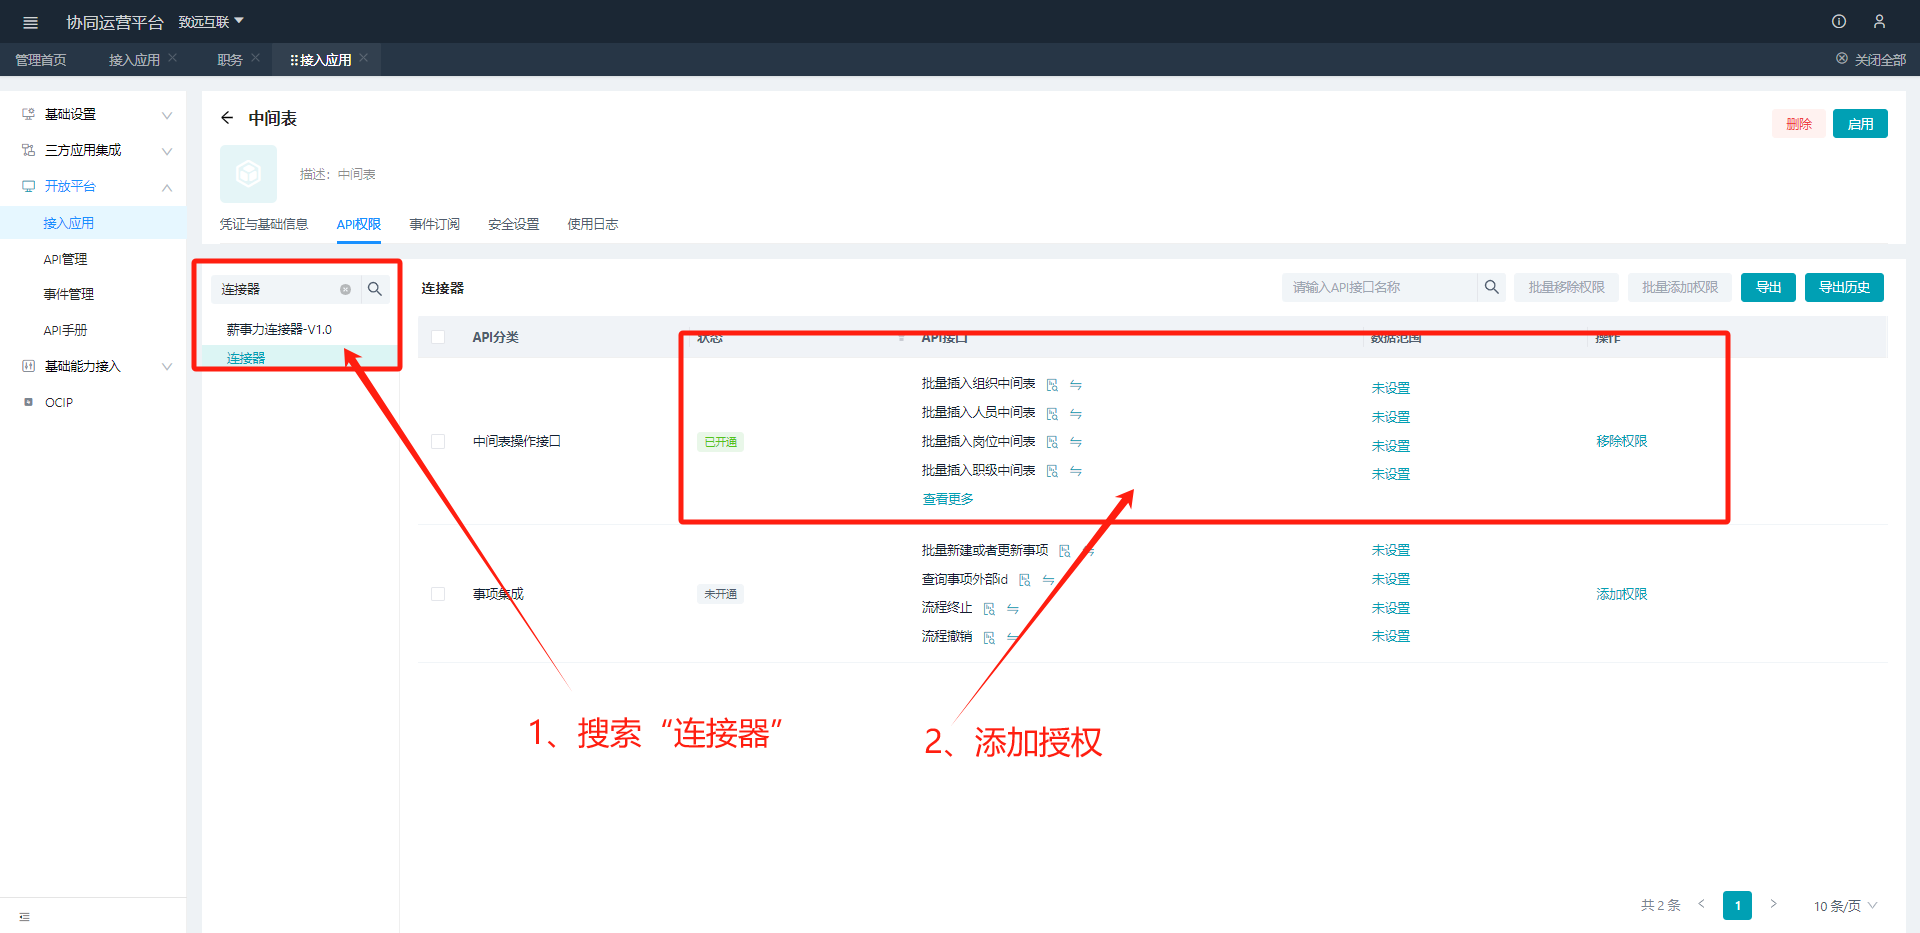Open the 使用日志 tab
Viewport: 1920px width, 933px height.
pos(593,224)
